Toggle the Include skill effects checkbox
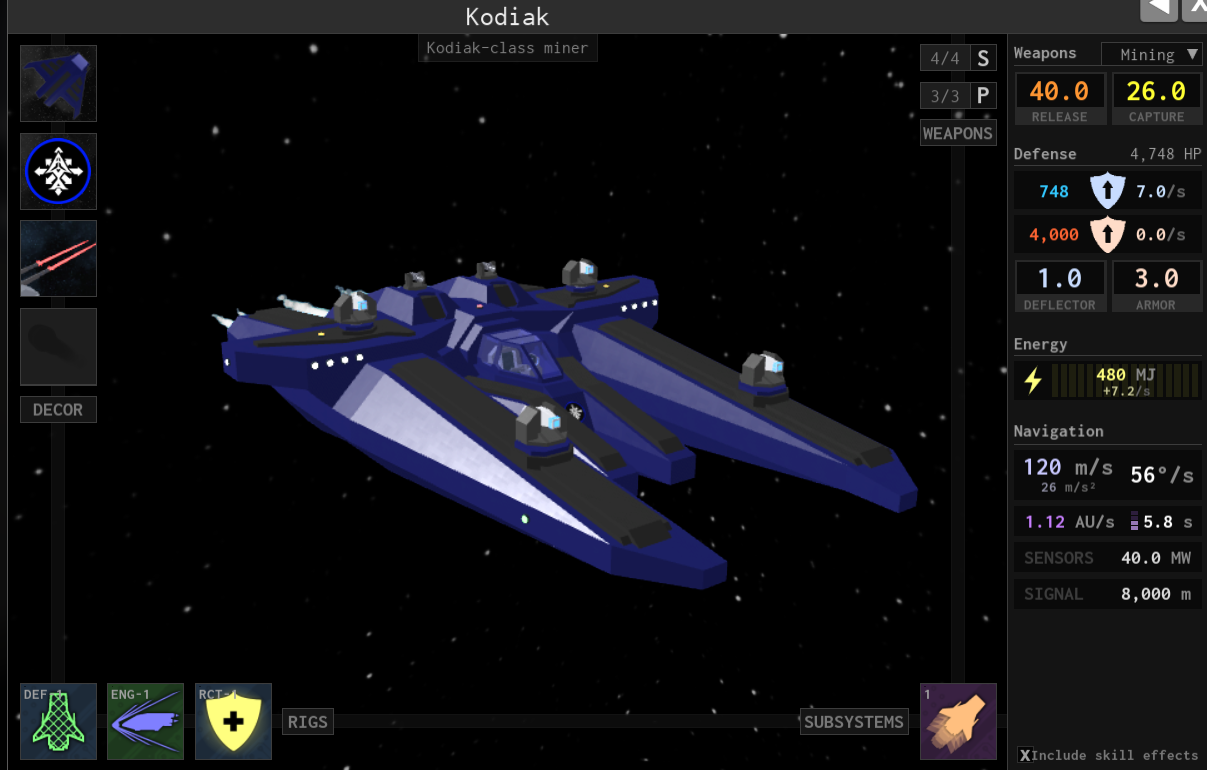Image resolution: width=1207 pixels, height=770 pixels. click(x=1025, y=755)
